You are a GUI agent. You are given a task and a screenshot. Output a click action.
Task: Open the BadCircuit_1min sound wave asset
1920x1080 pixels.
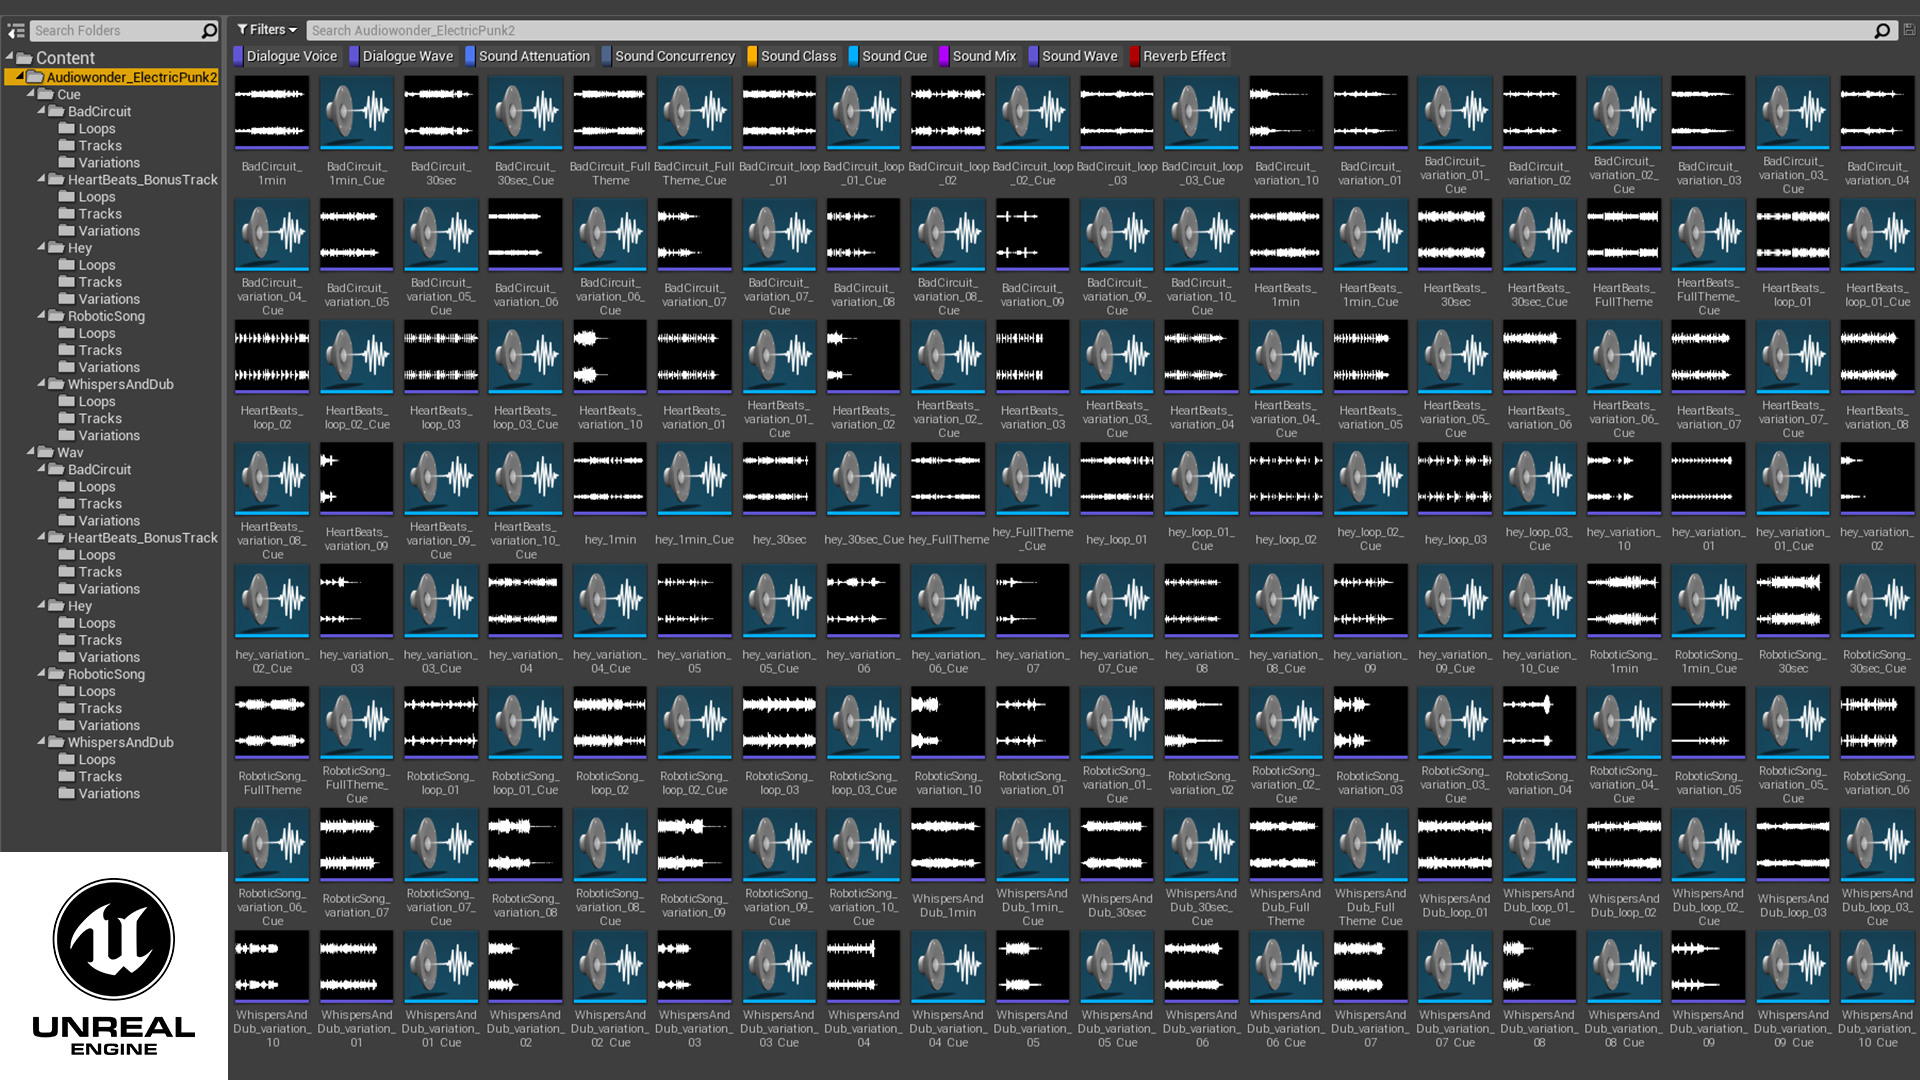point(272,113)
